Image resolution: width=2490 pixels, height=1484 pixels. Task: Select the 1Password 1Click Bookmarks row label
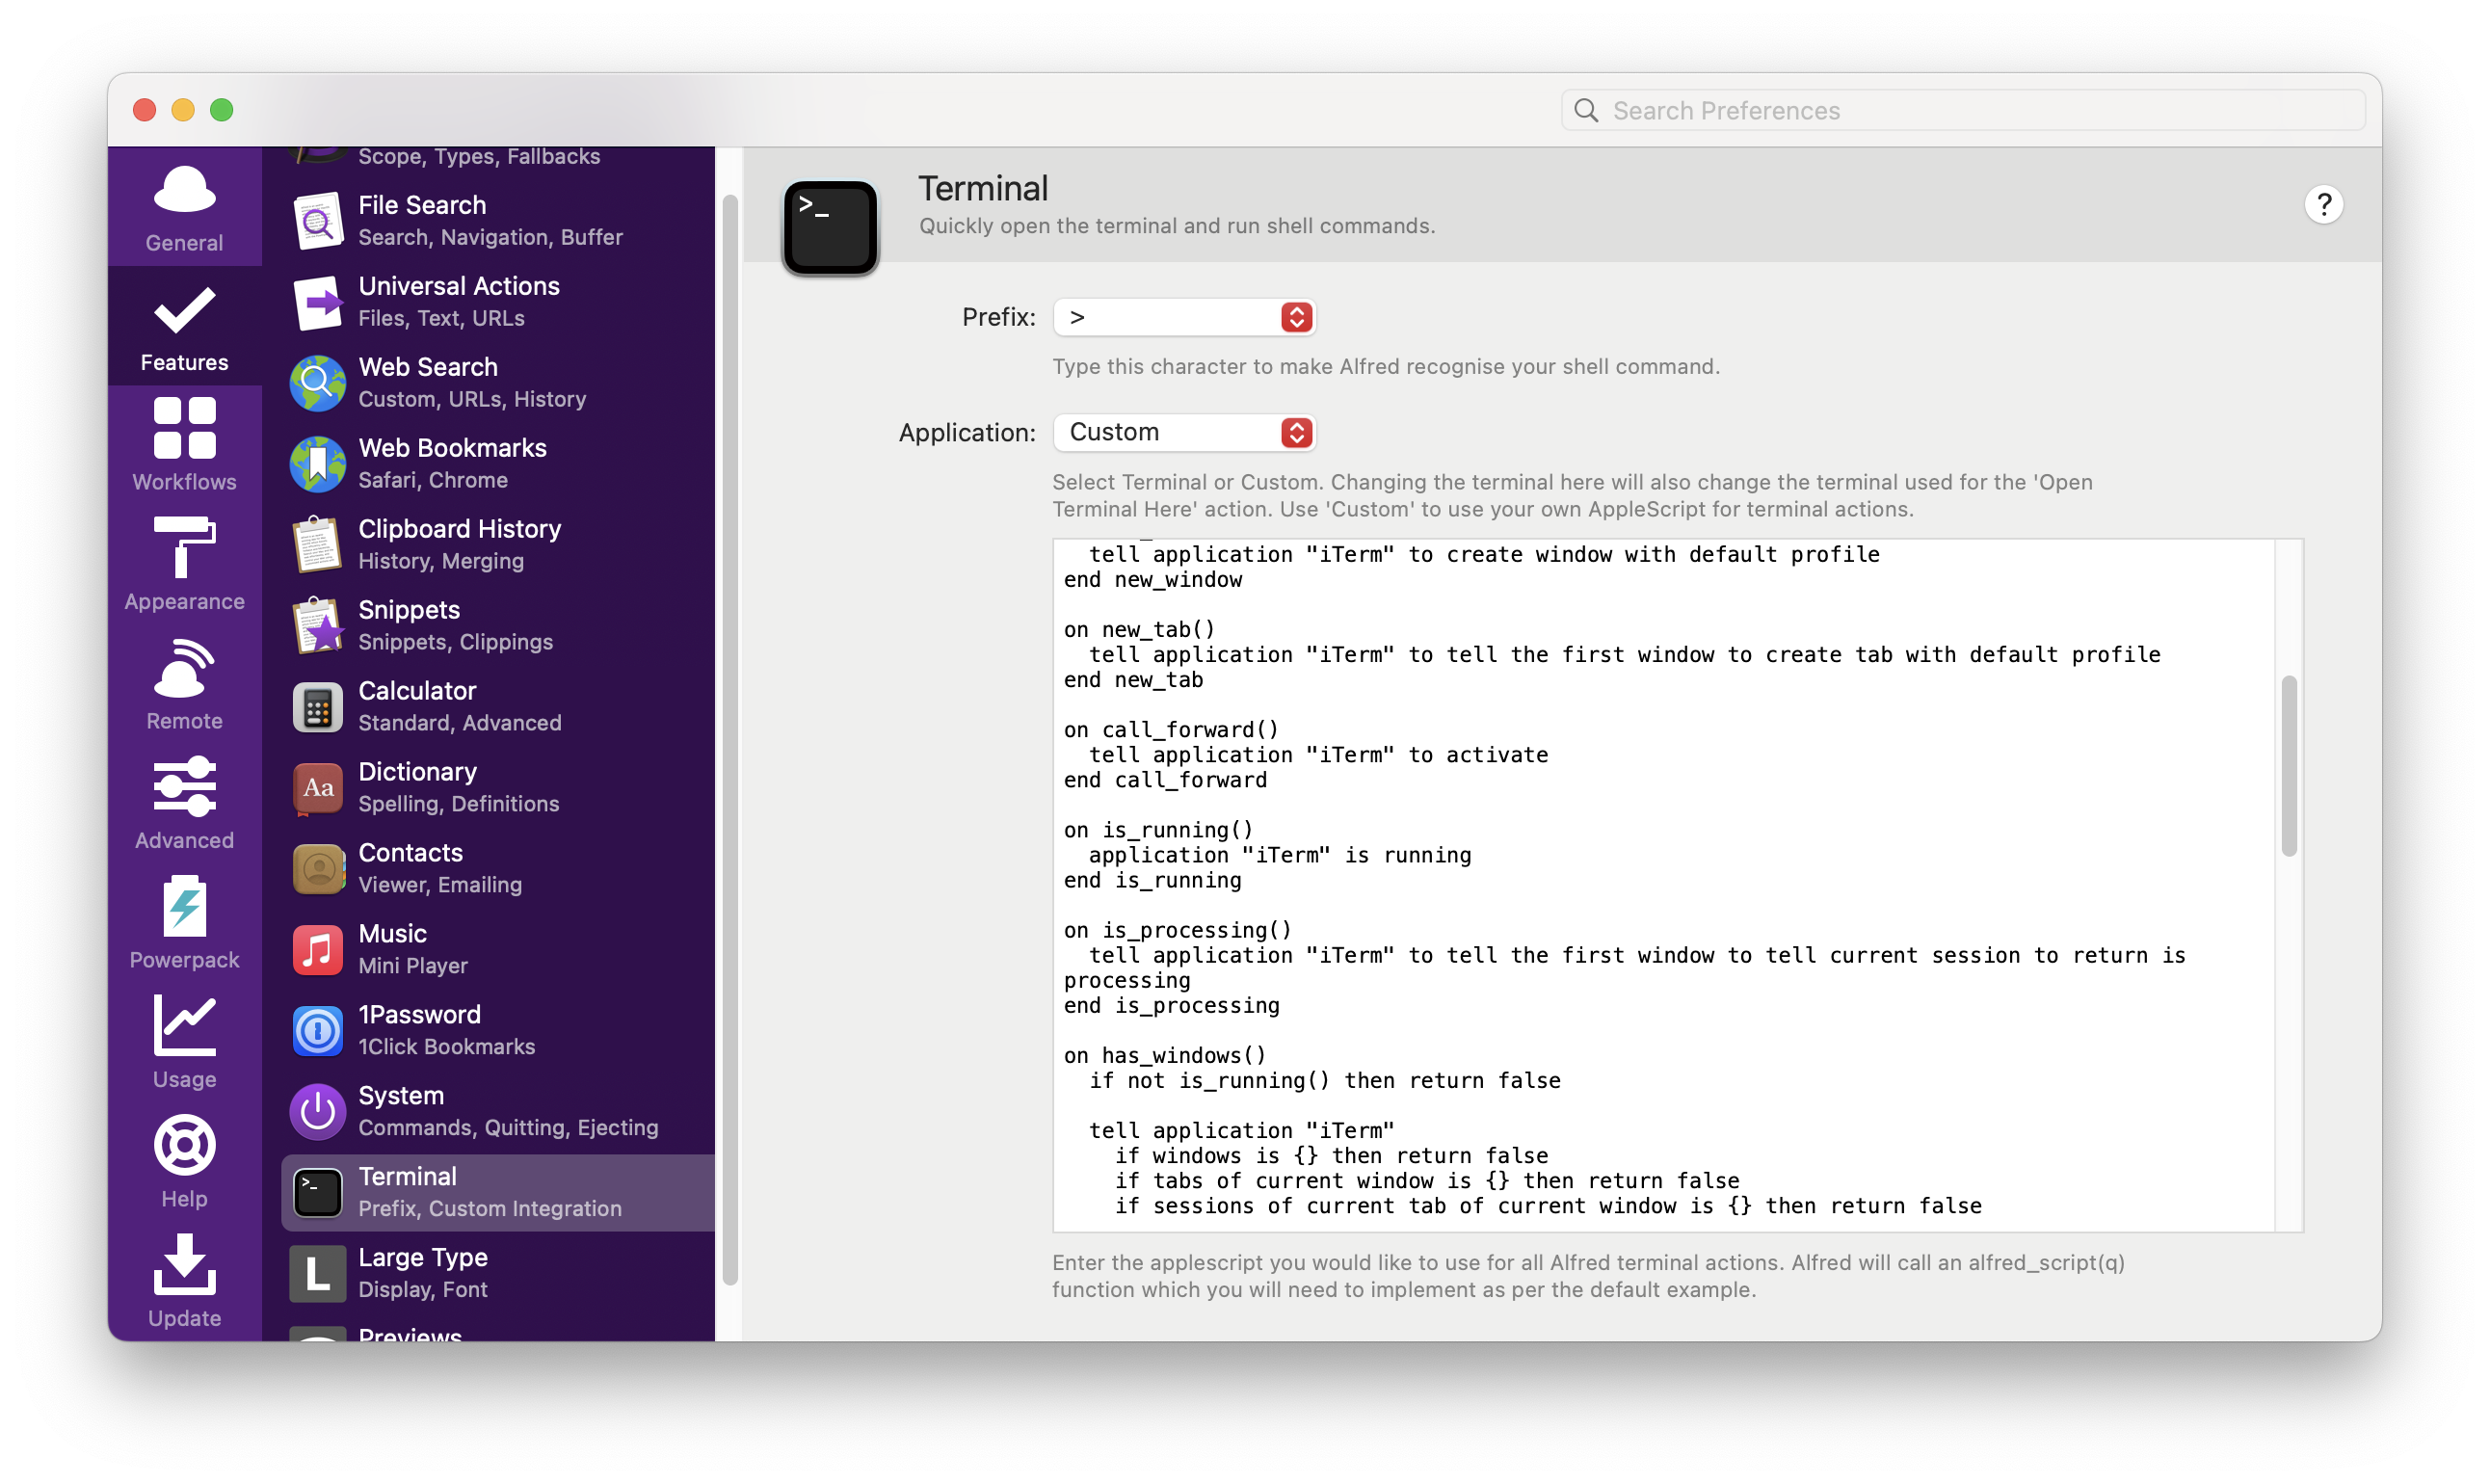pos(446,1030)
